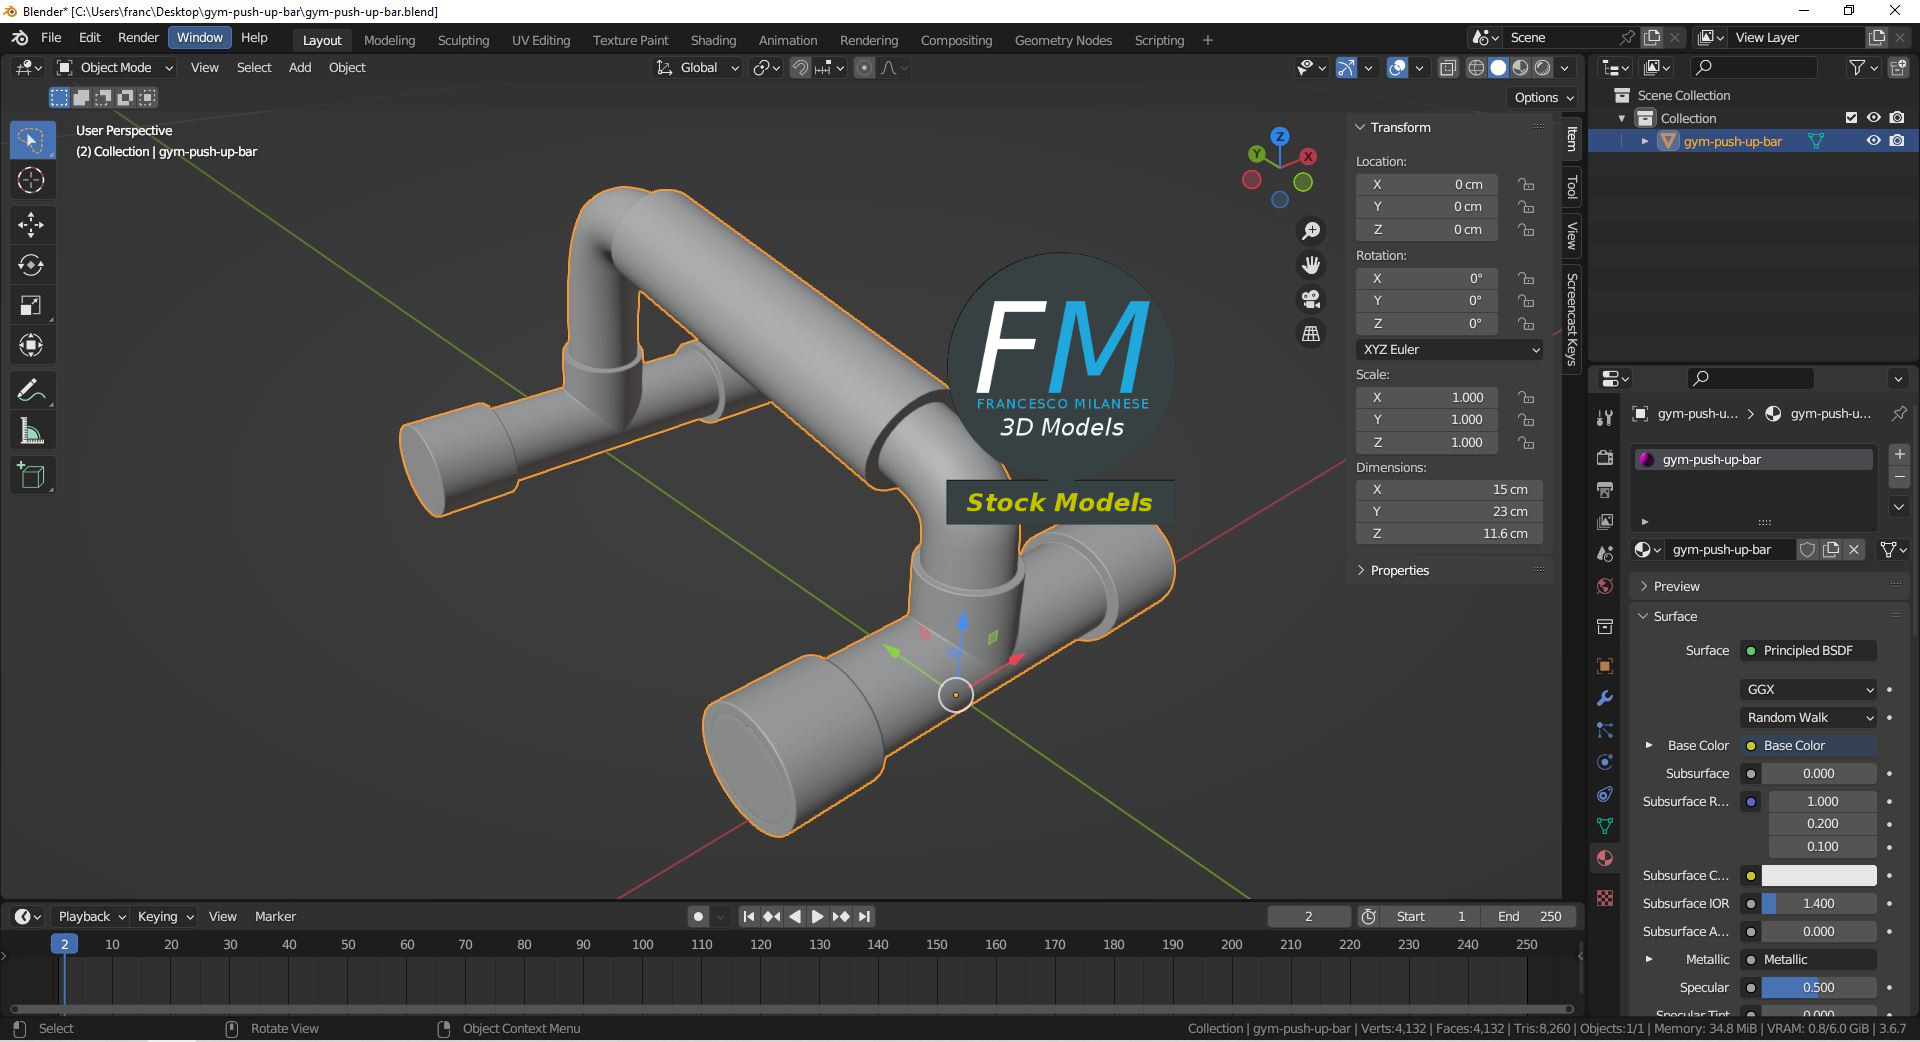Activate the Move tool
1920x1042 pixels.
pyautogui.click(x=31, y=224)
